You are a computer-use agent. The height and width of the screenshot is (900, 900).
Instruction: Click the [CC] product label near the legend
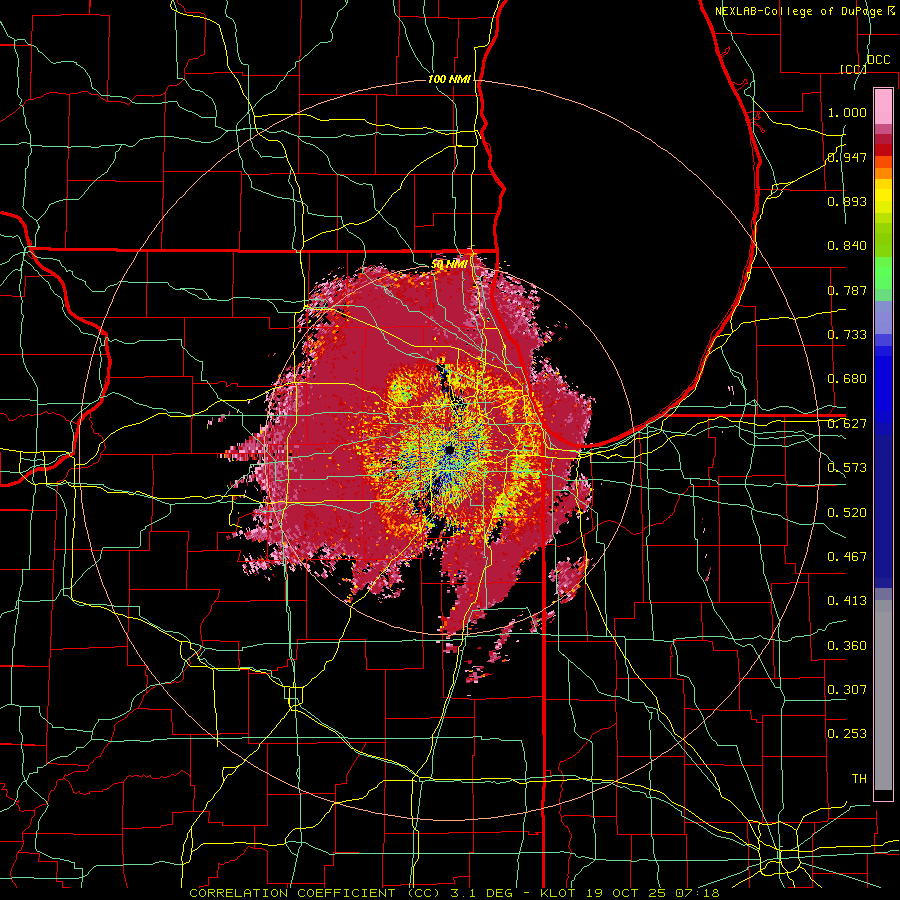pos(852,69)
